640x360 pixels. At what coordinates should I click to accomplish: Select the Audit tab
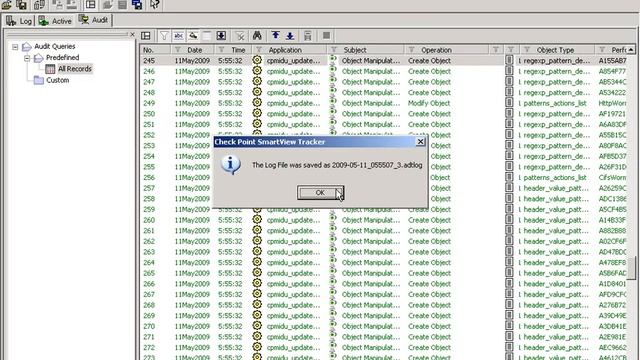click(94, 20)
